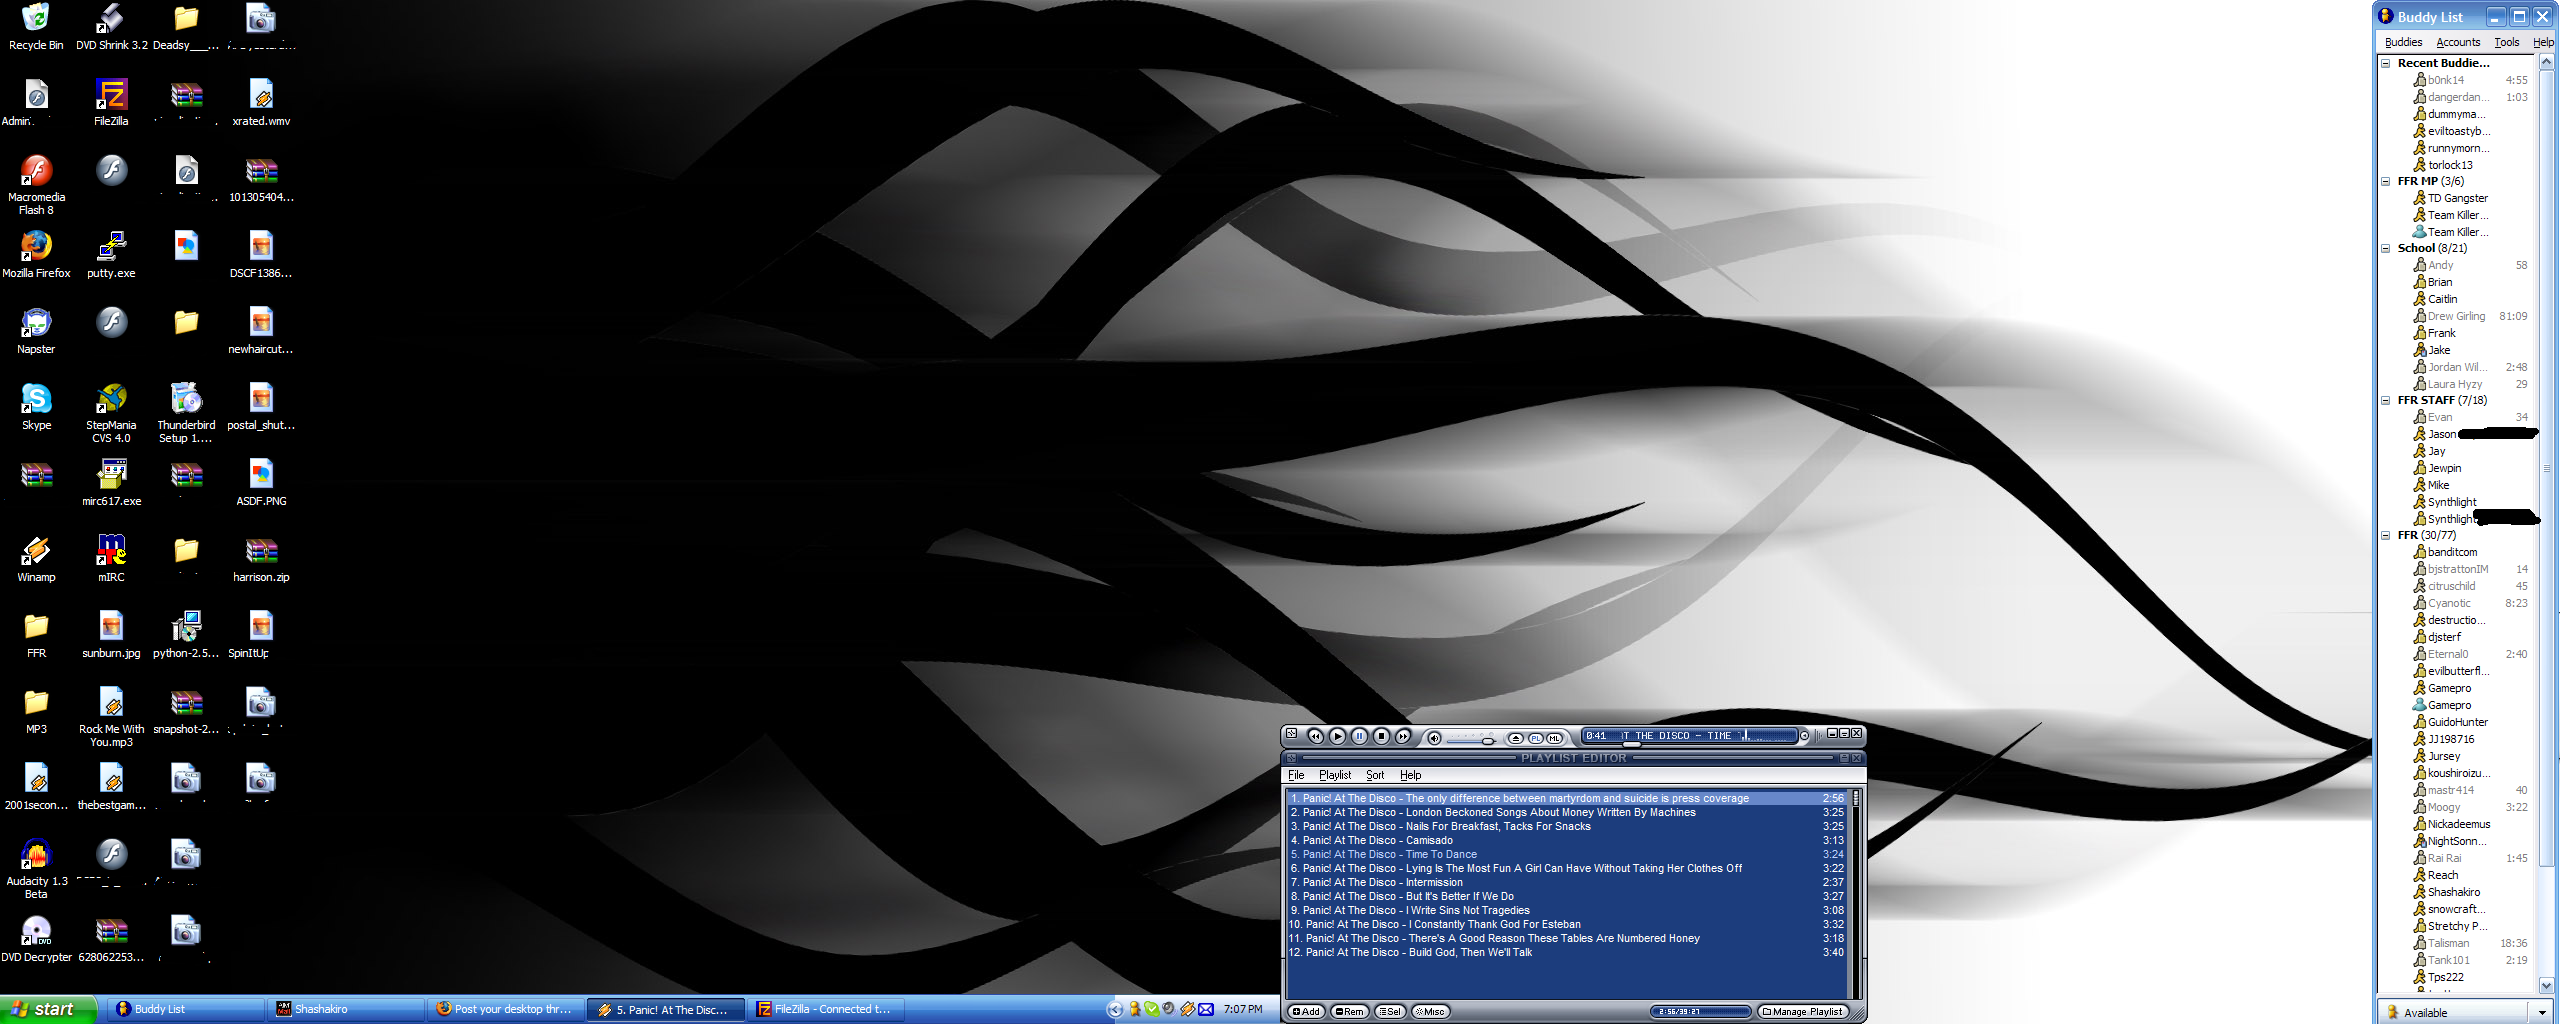2560x1024 pixels.
Task: Pause playback in Winamp
Action: [1359, 736]
